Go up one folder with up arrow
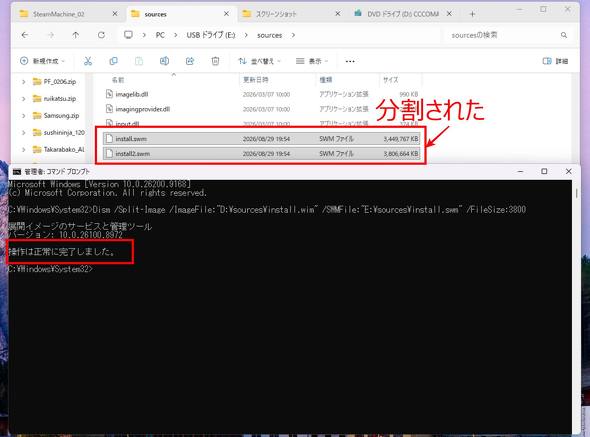590x437 pixels. click(76, 35)
